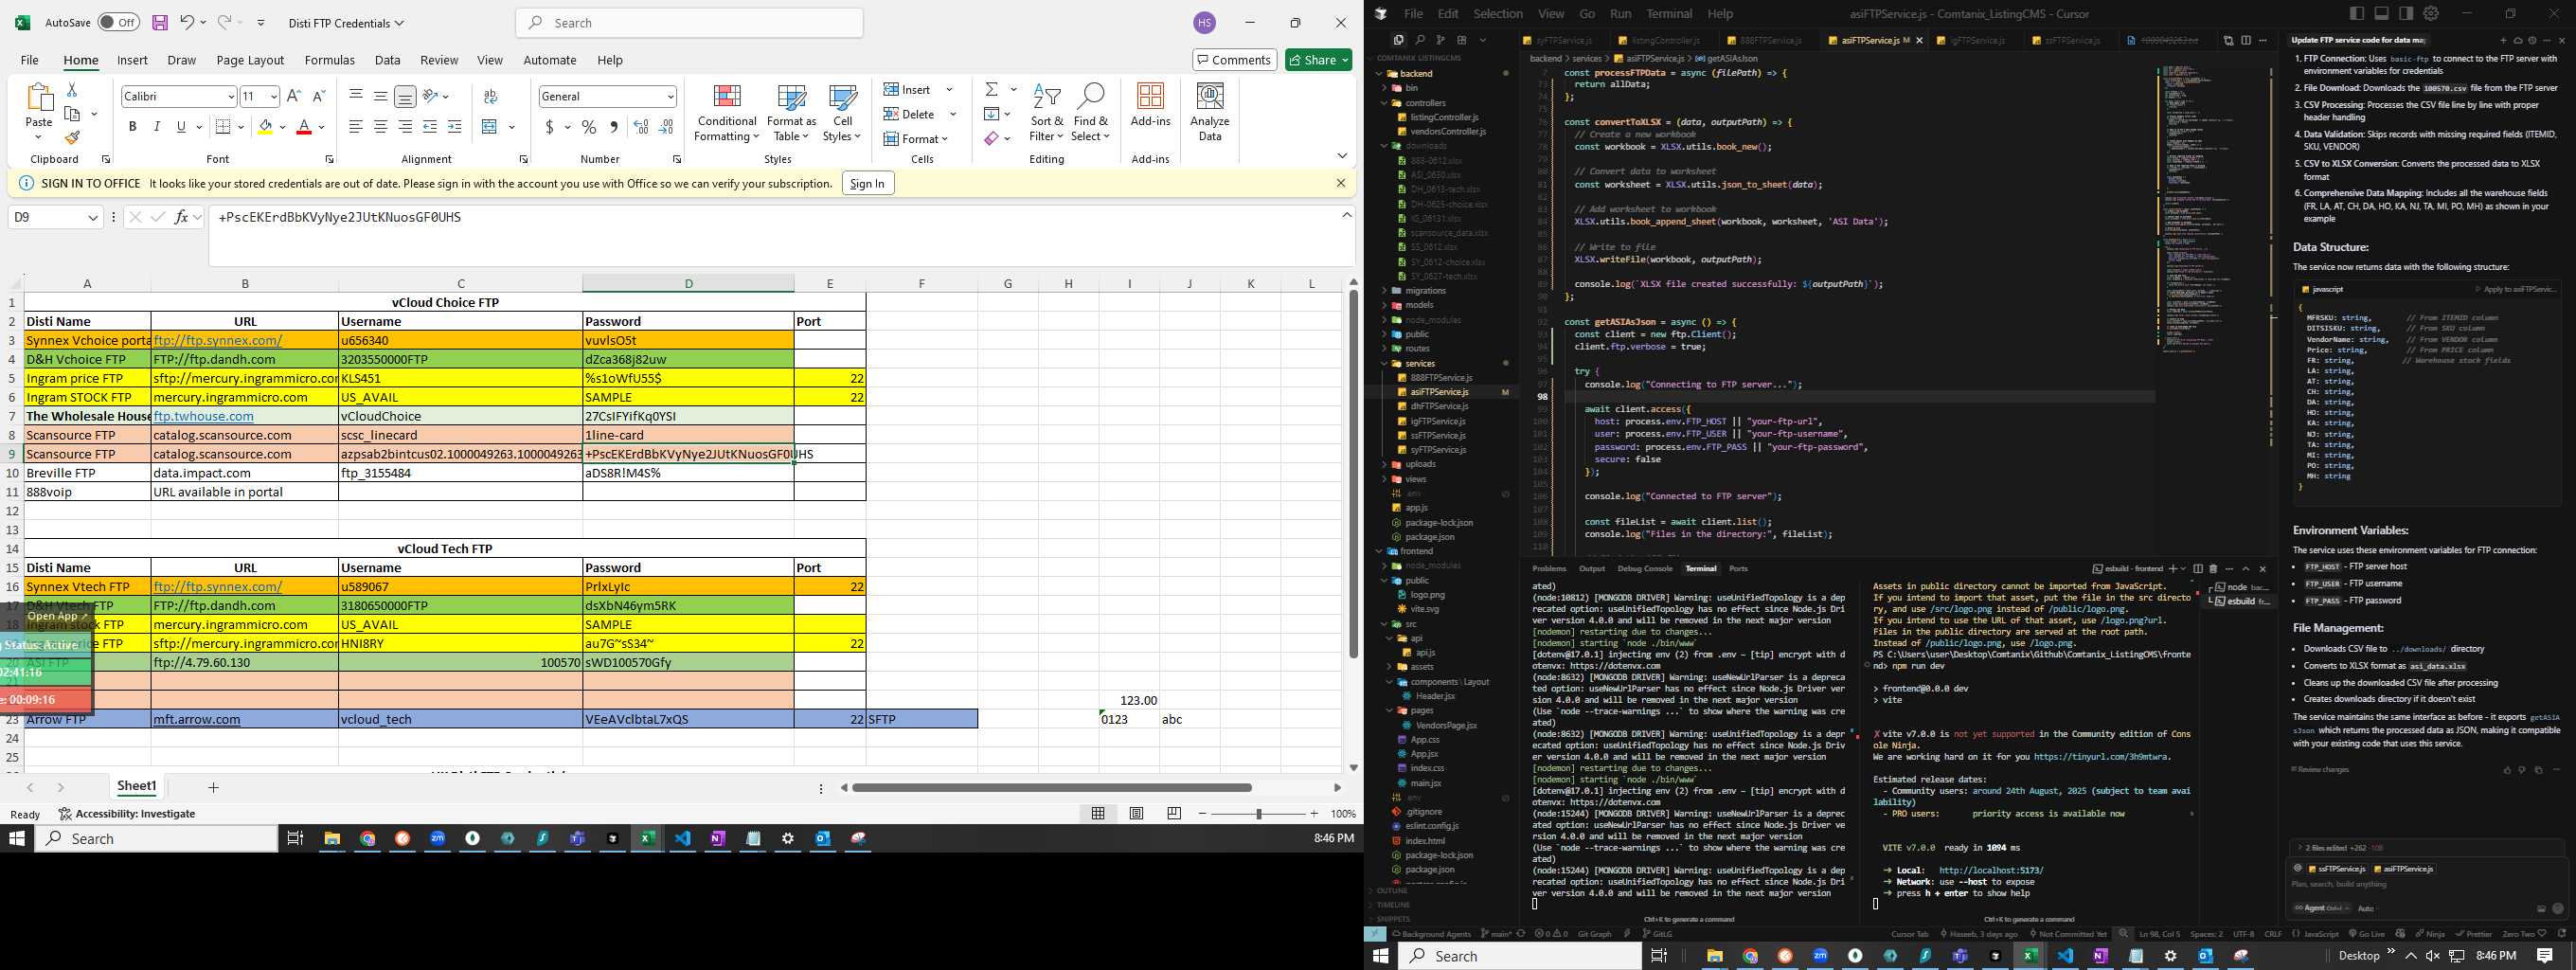Click the Wrap Text icon in Excel
Image resolution: width=2576 pixels, height=970 pixels.
[490, 96]
